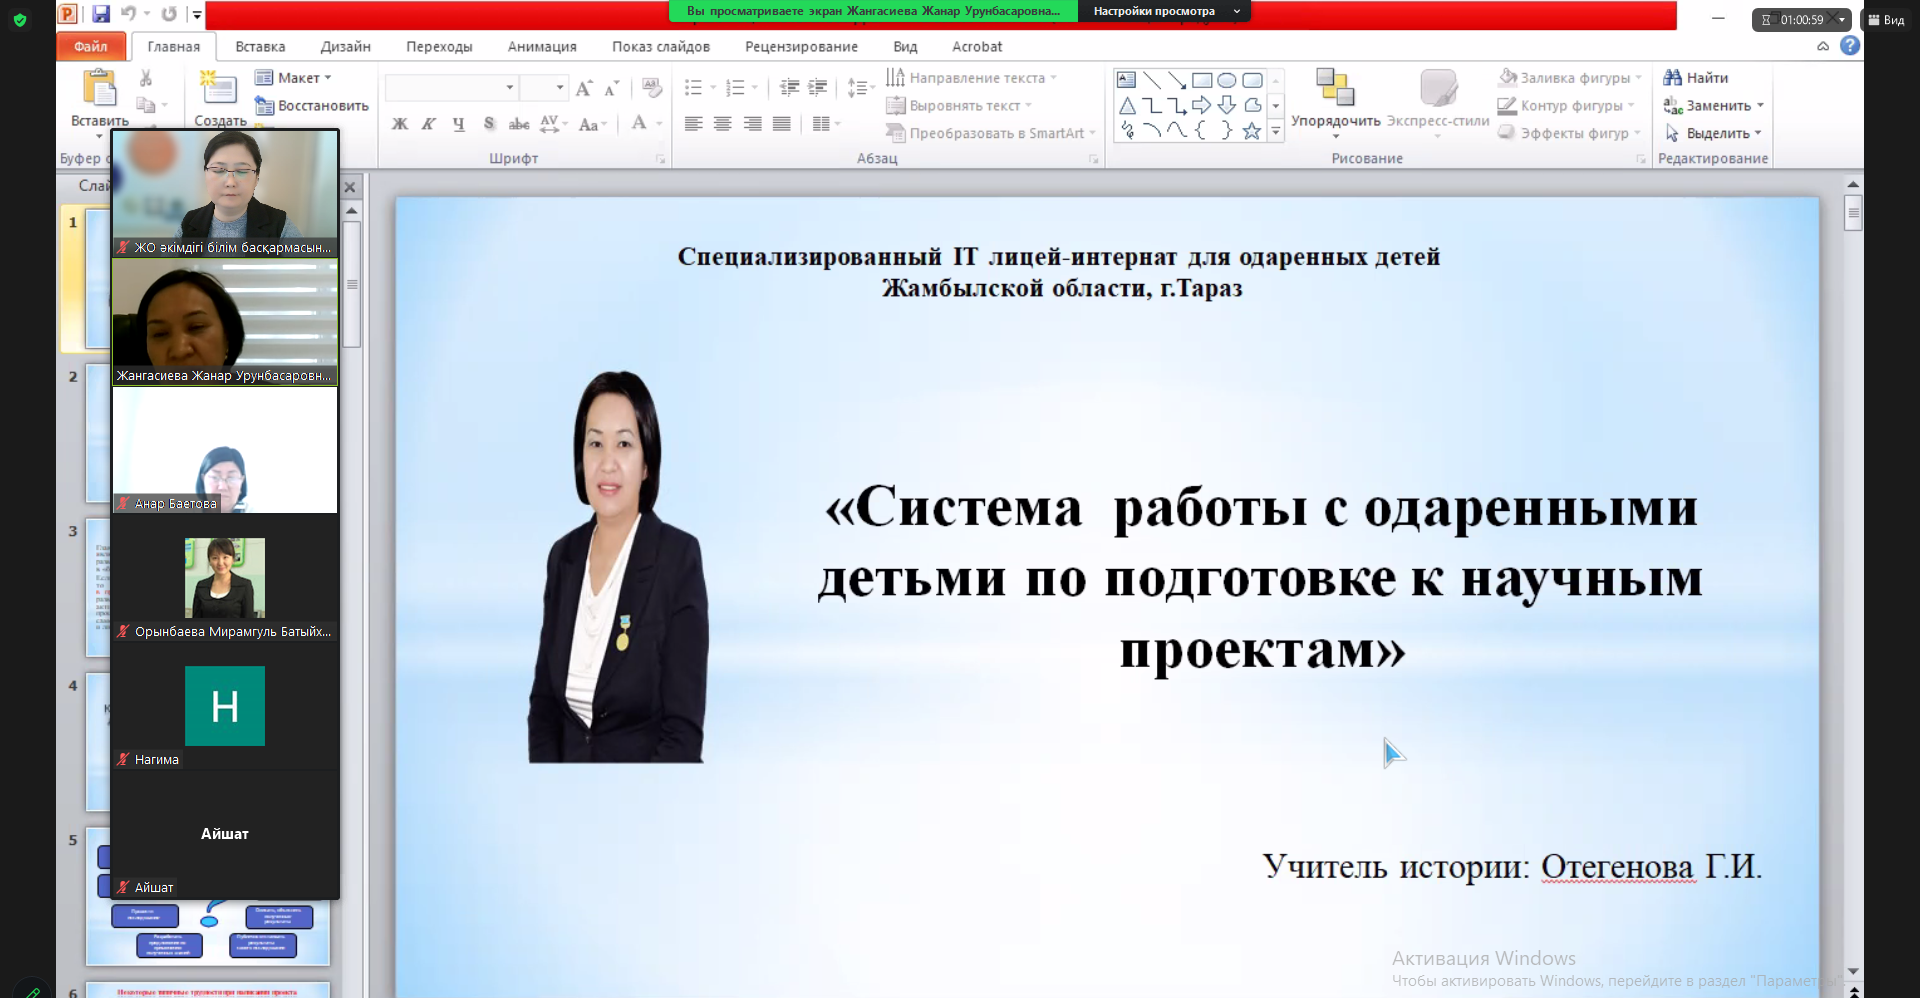The height and width of the screenshot is (998, 1920).
Task: Click the Paste (Вставить) clipboard icon
Action: pyautogui.click(x=99, y=88)
